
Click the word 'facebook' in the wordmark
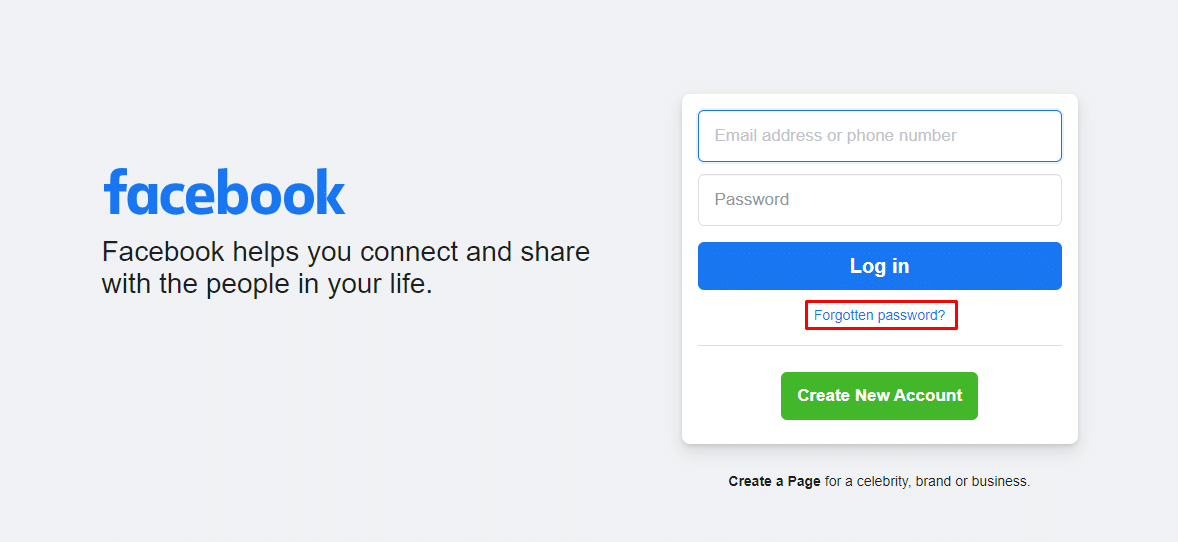pyautogui.click(x=224, y=192)
